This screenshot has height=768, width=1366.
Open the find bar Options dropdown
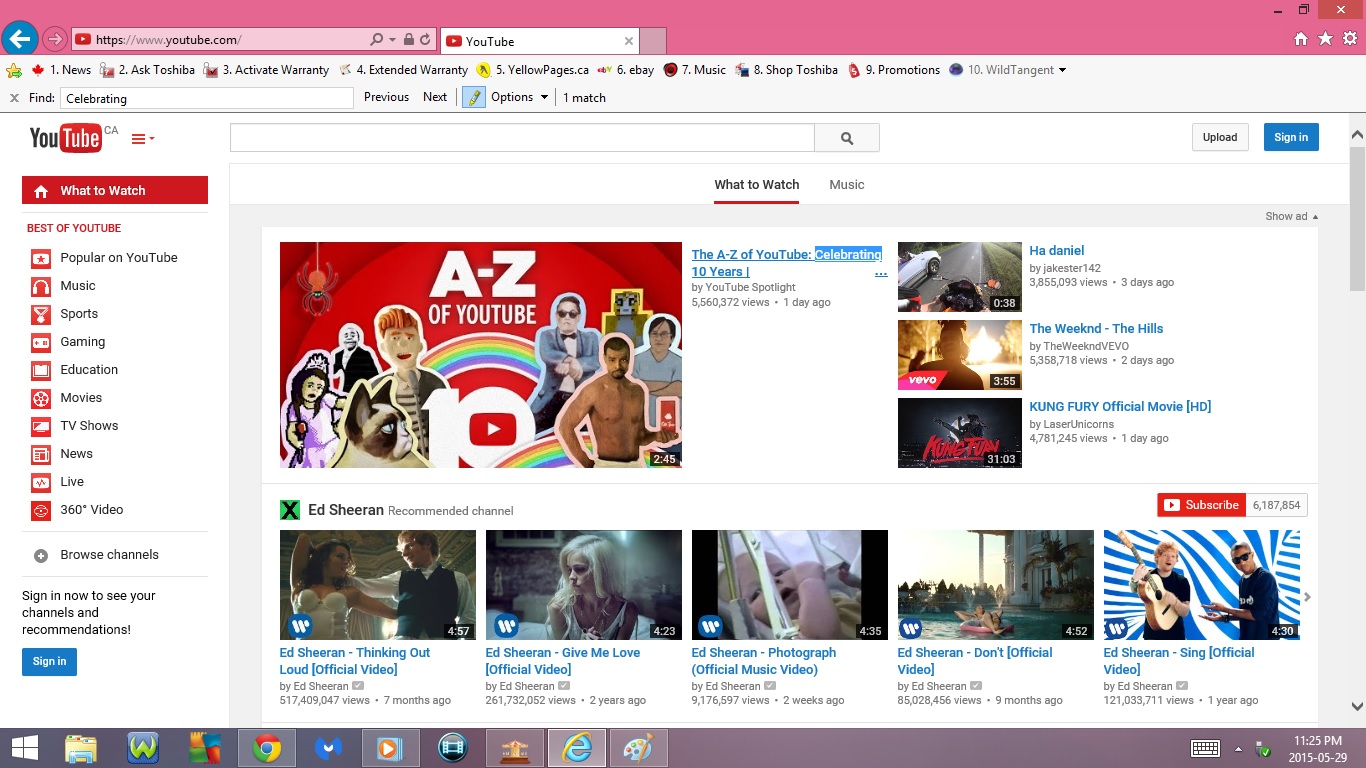pyautogui.click(x=519, y=97)
